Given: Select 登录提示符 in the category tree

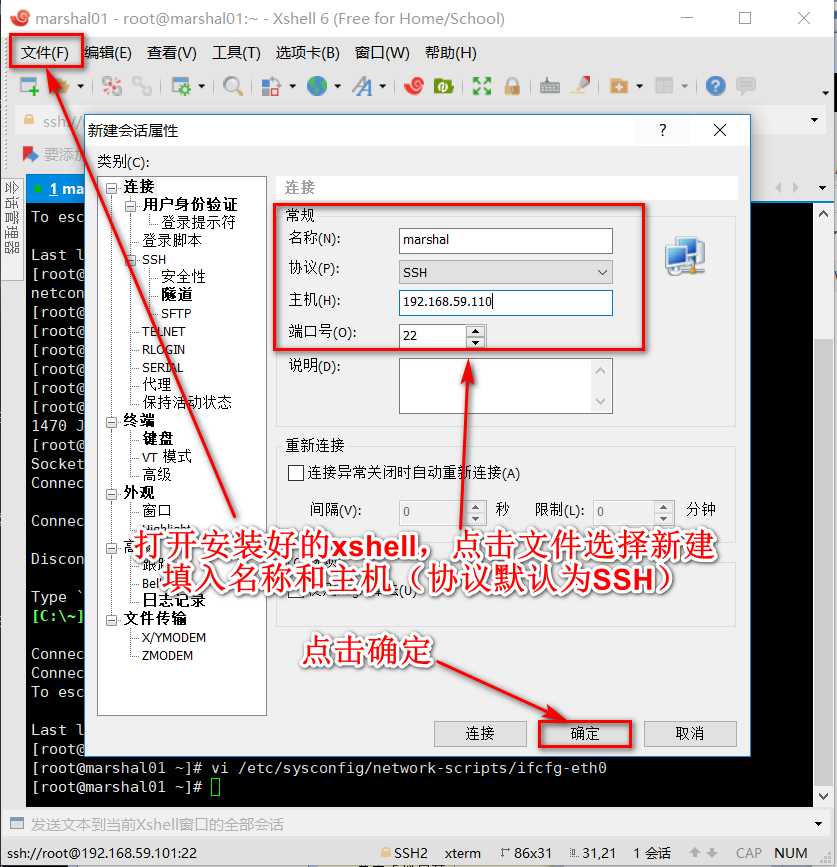Looking at the screenshot, I should [x=198, y=222].
